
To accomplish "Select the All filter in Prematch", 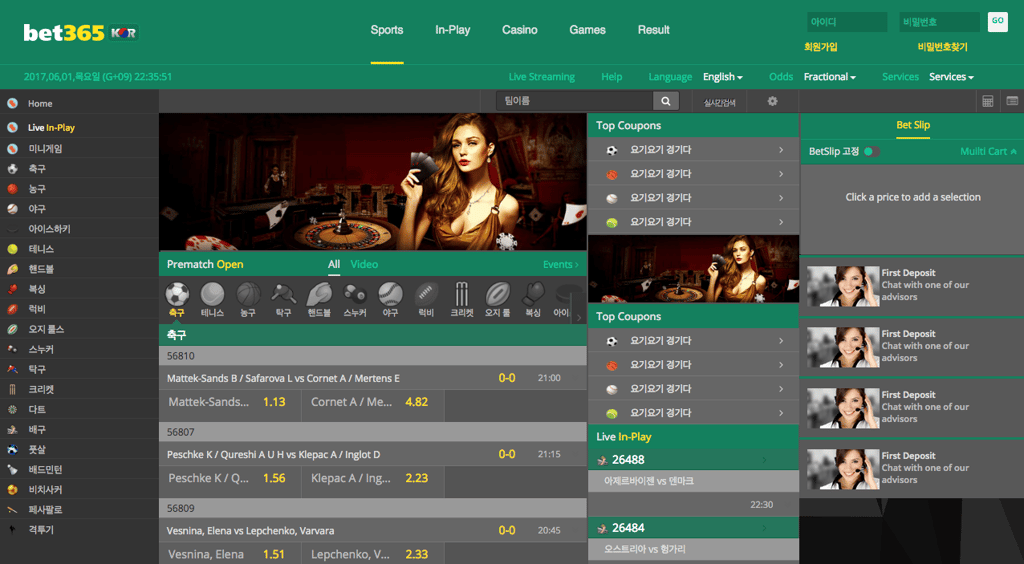I will click(334, 264).
